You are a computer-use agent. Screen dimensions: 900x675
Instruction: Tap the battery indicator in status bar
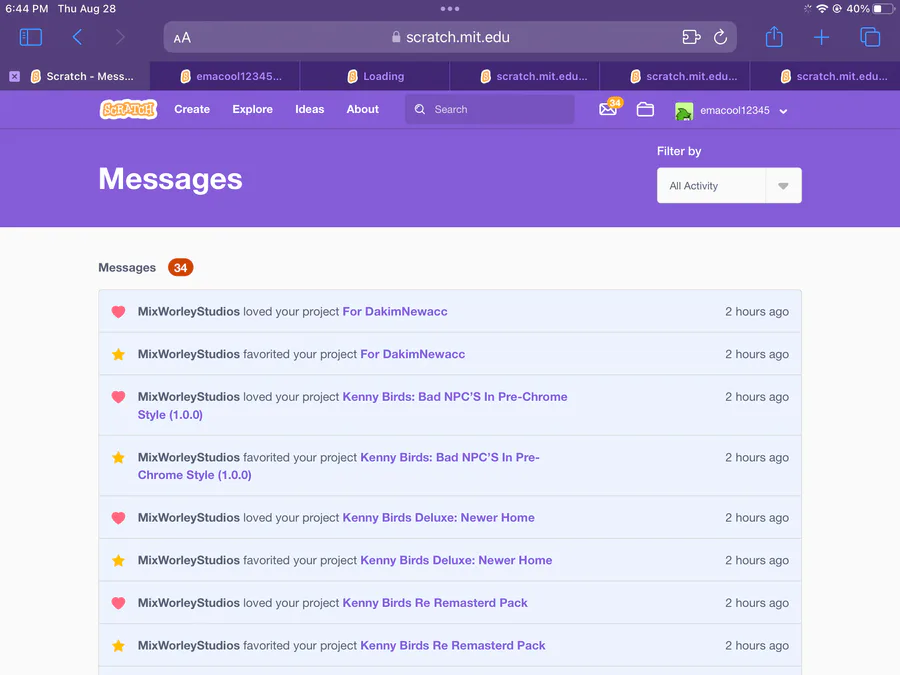click(x=883, y=9)
